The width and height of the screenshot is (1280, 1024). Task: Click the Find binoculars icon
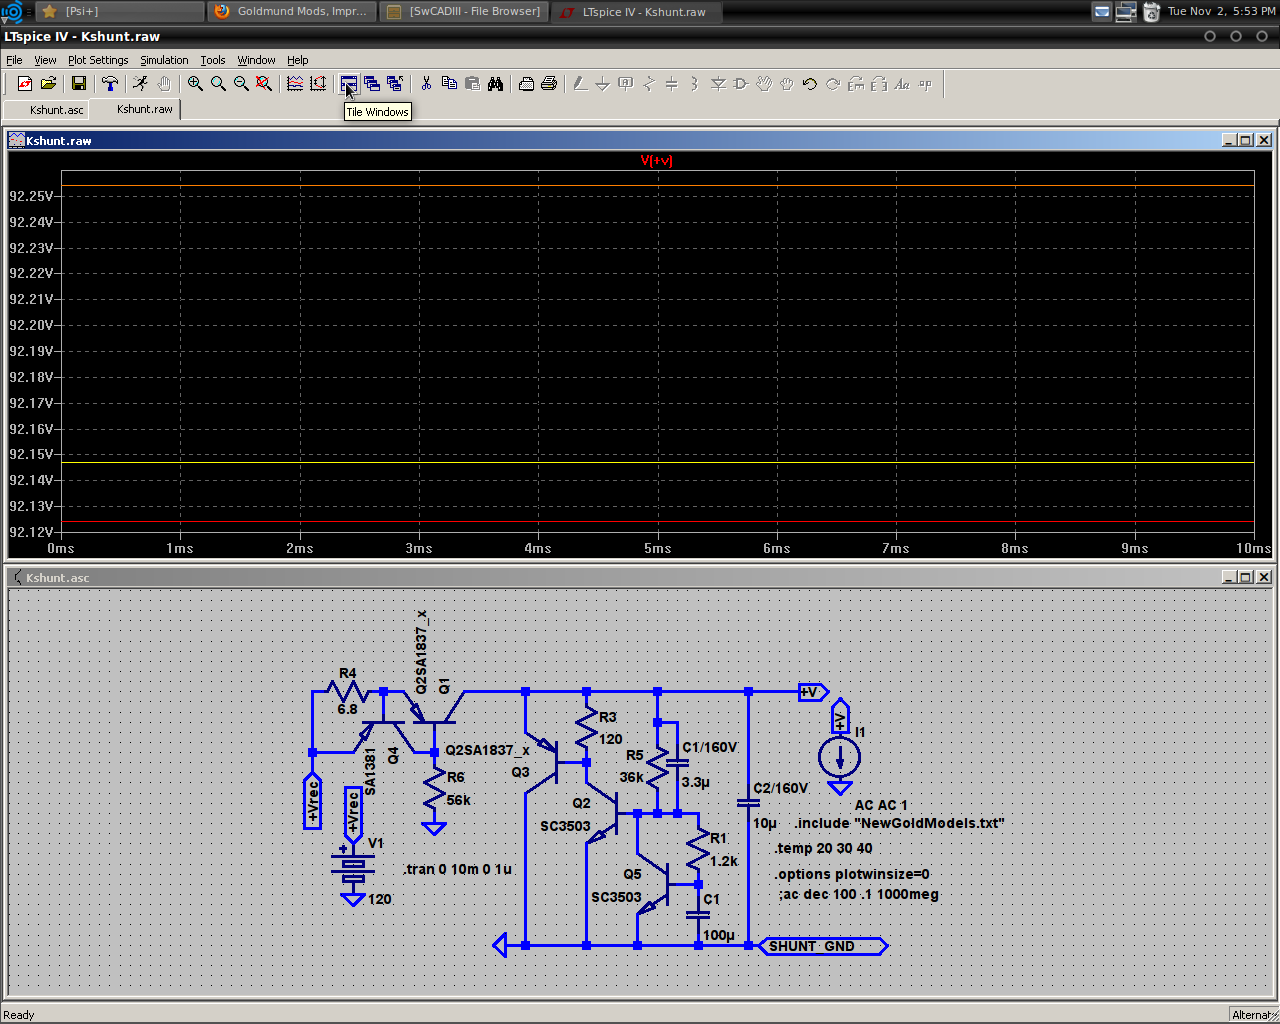point(495,84)
